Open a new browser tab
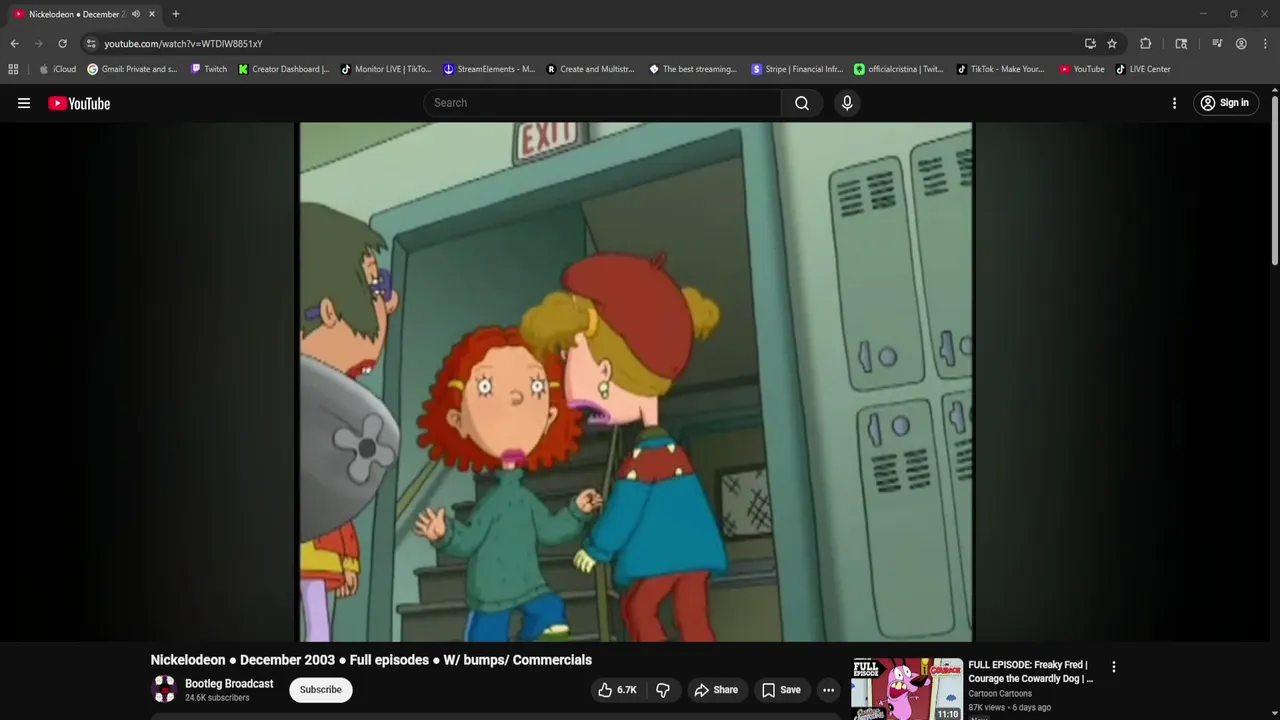 176,14
